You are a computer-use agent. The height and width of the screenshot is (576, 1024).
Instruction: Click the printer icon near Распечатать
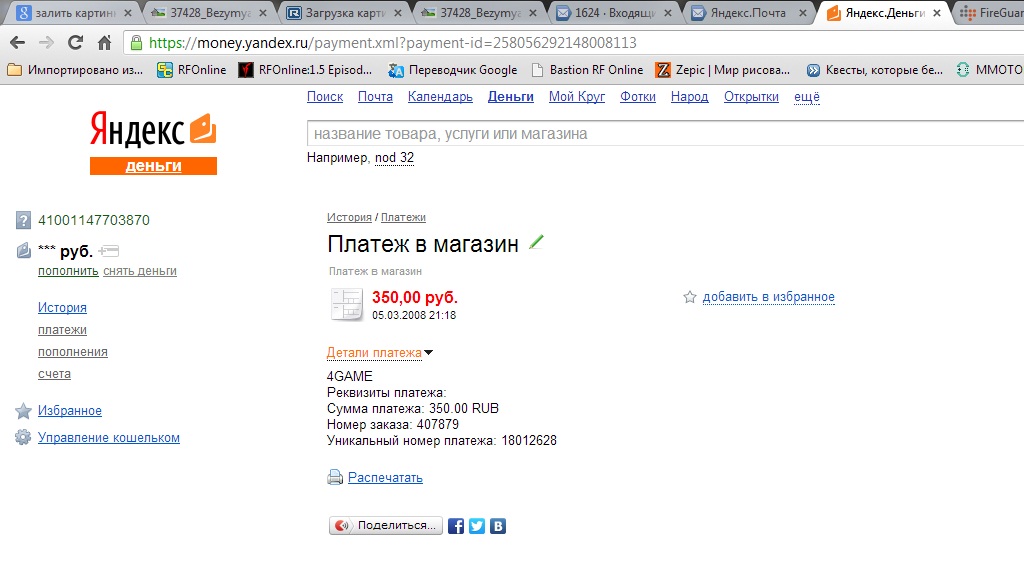click(335, 477)
